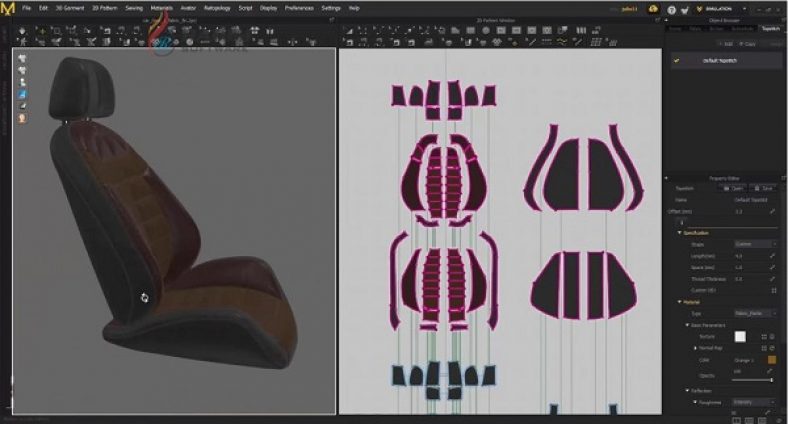Click the blue texture surface display icon
Screen dimensions: 788x424
(22, 94)
